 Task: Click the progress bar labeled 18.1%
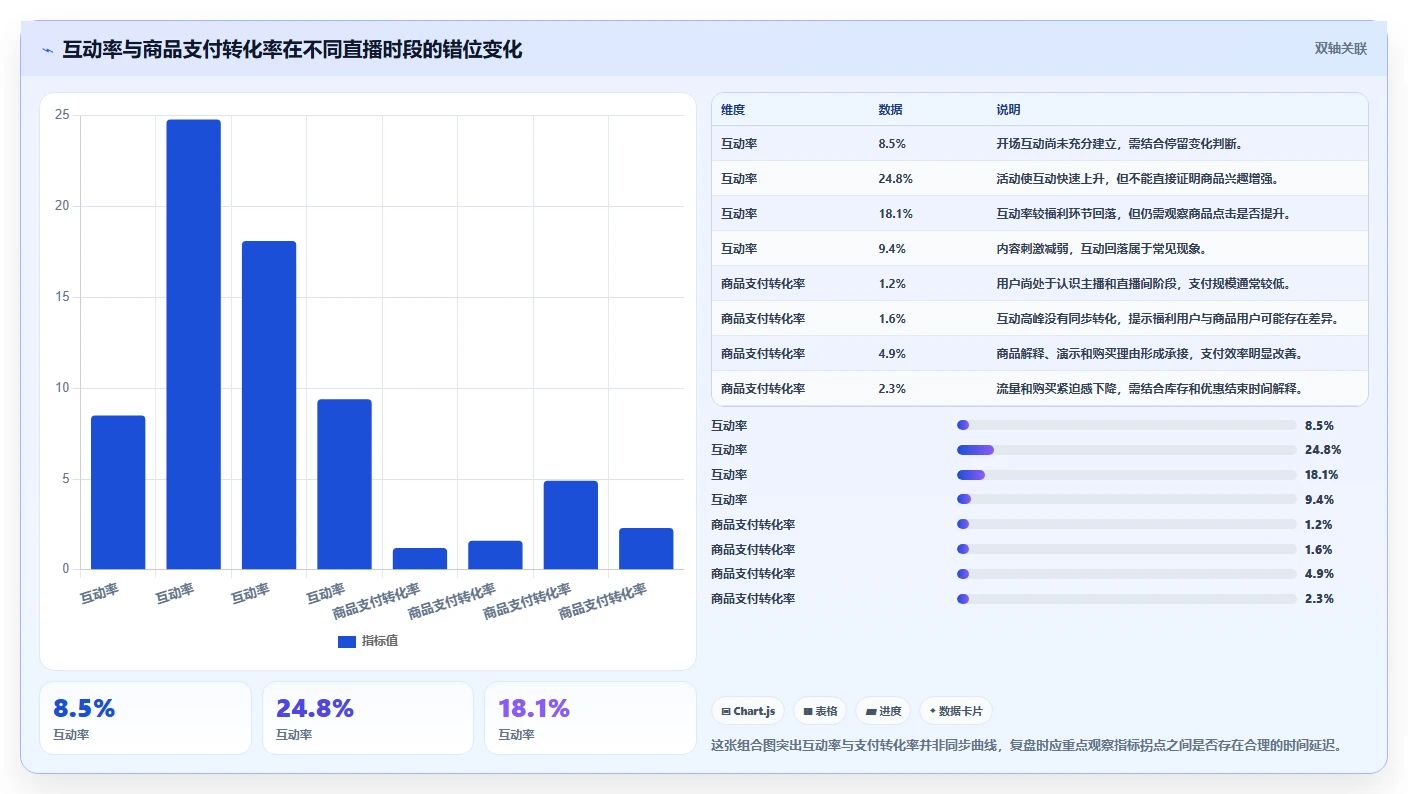(x=1126, y=475)
